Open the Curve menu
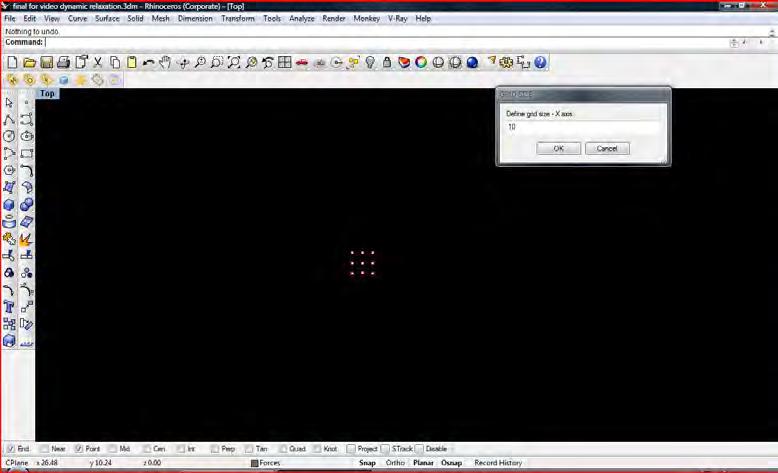 [77, 18]
